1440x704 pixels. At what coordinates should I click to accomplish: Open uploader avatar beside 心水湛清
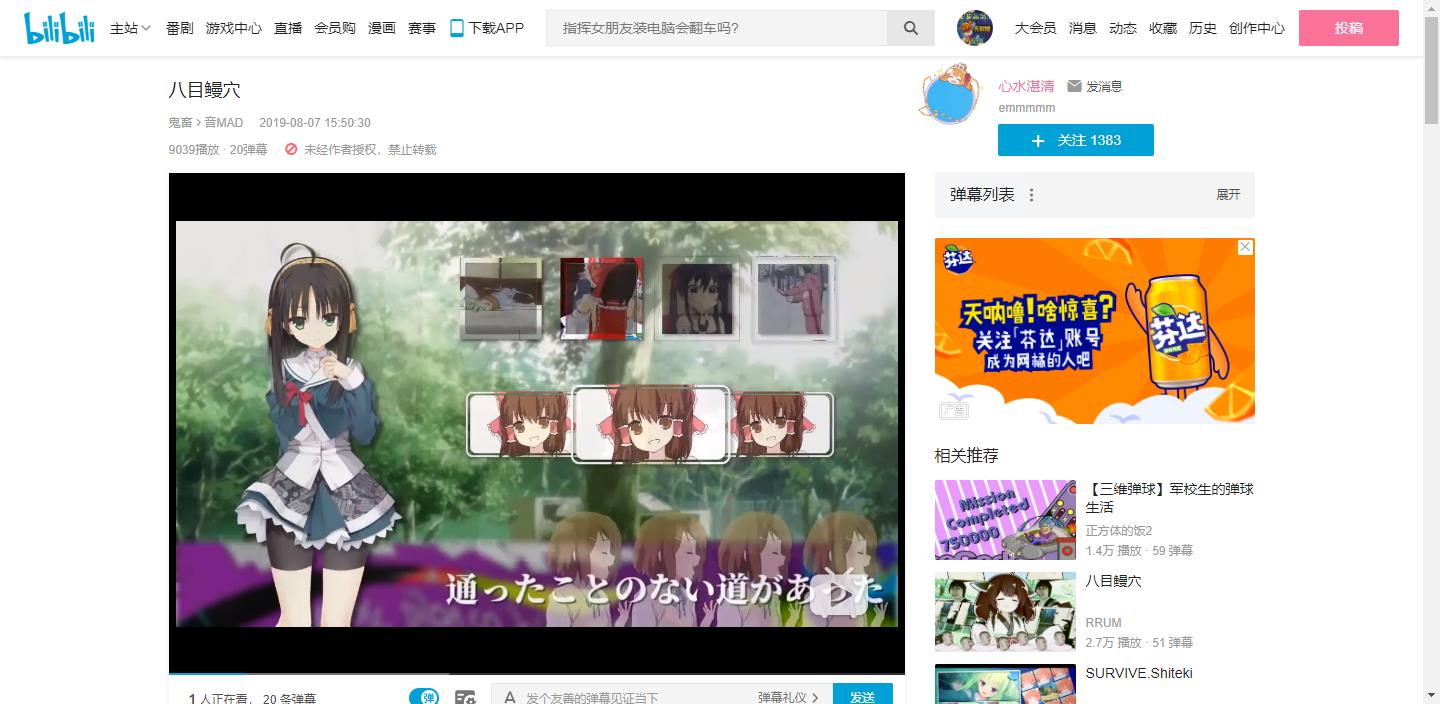tap(950, 96)
